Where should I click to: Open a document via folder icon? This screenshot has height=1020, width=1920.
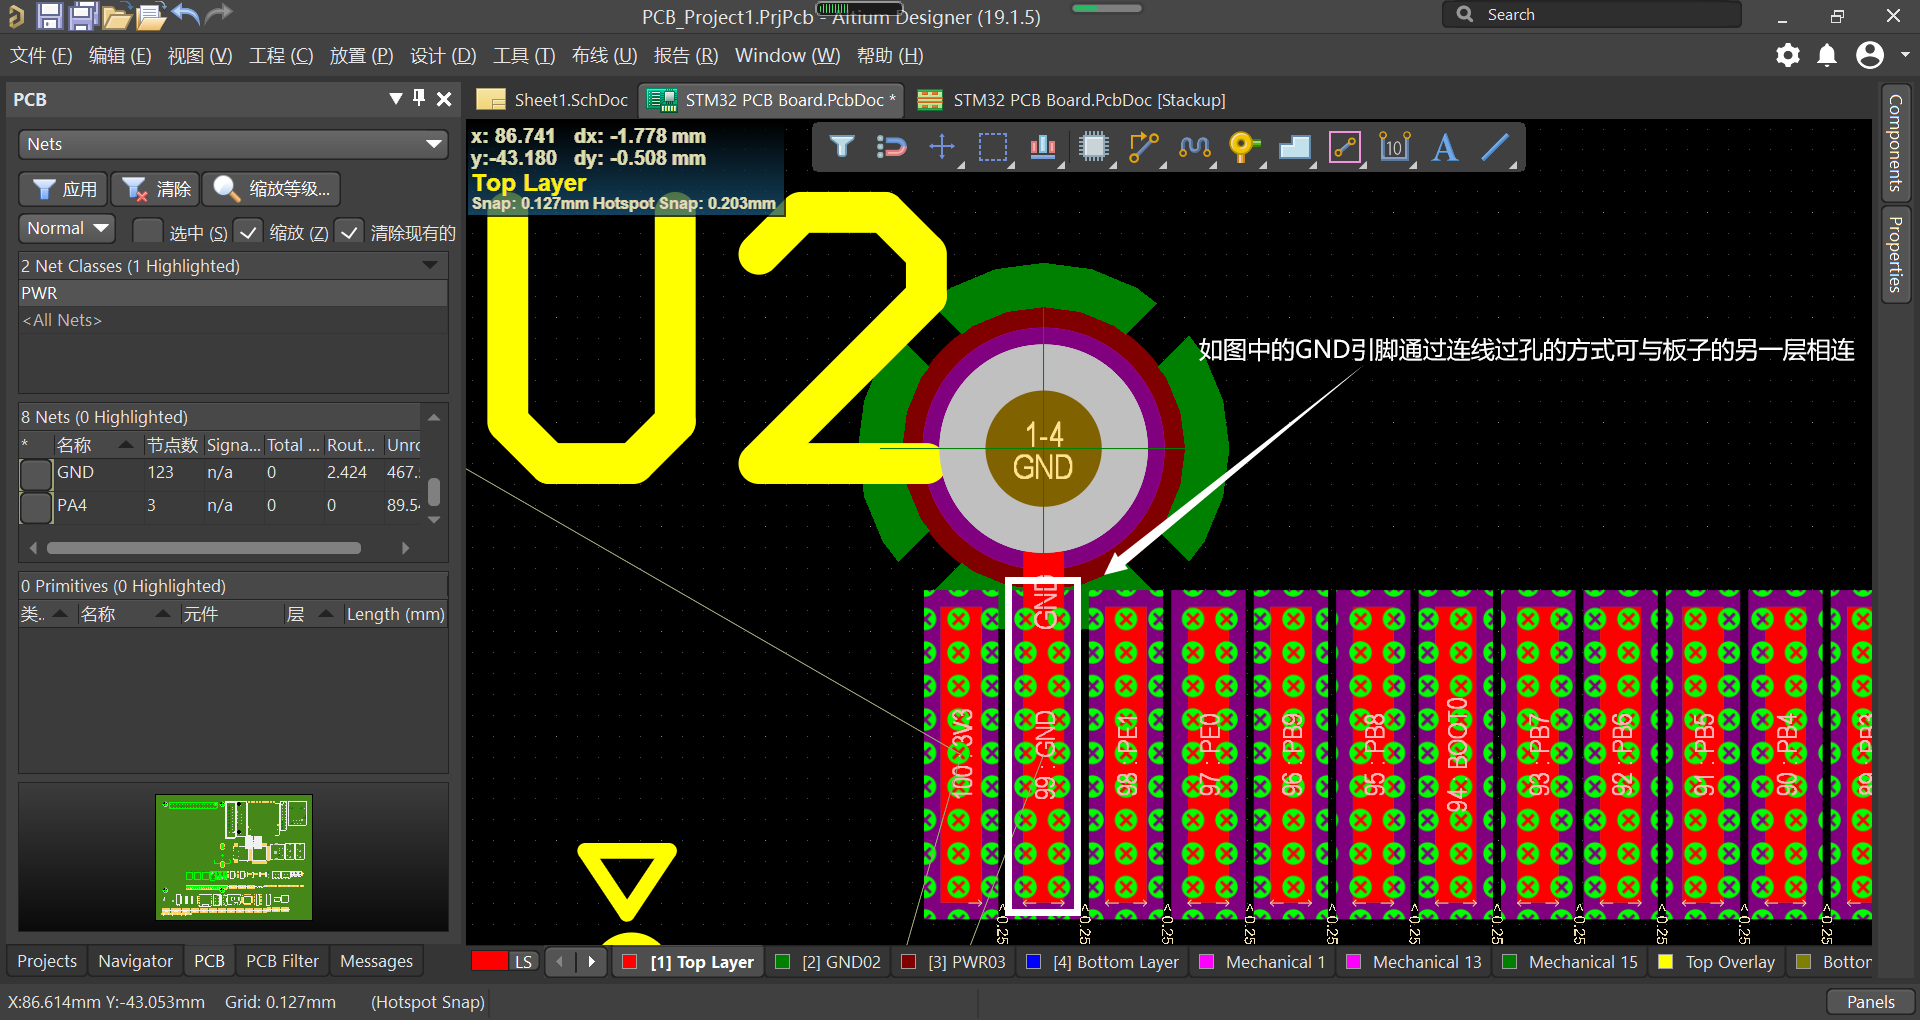tap(117, 15)
